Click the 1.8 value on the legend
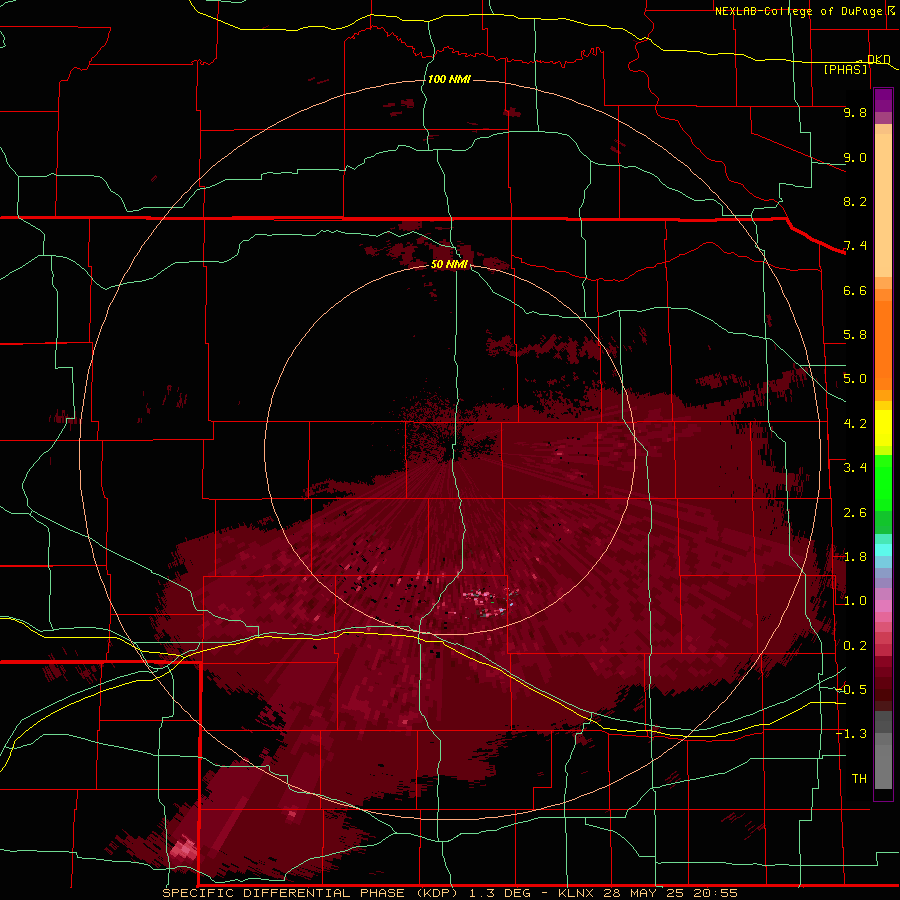The width and height of the screenshot is (900, 900). coord(855,557)
